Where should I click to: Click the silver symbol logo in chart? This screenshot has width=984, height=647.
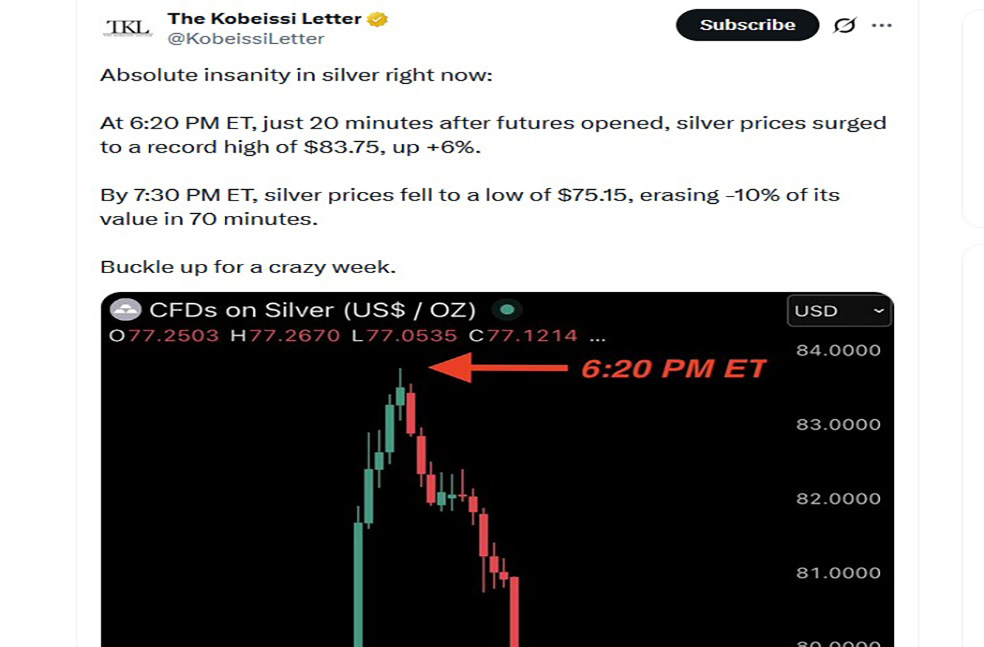tap(126, 310)
